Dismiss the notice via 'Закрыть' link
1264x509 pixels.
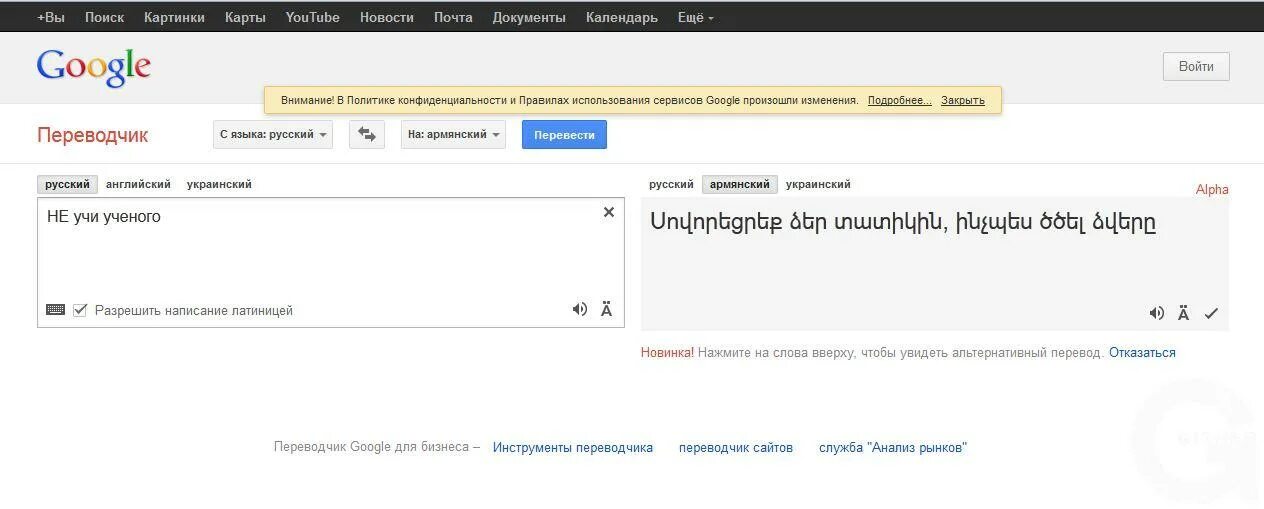pyautogui.click(x=963, y=100)
